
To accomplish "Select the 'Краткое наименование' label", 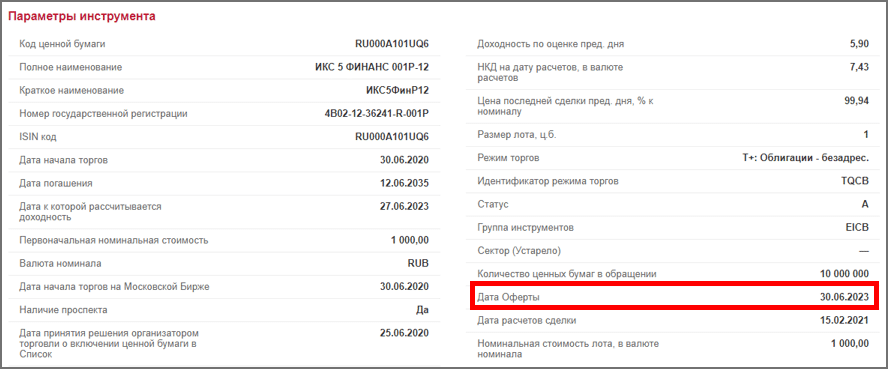I will pyautogui.click(x=71, y=91).
